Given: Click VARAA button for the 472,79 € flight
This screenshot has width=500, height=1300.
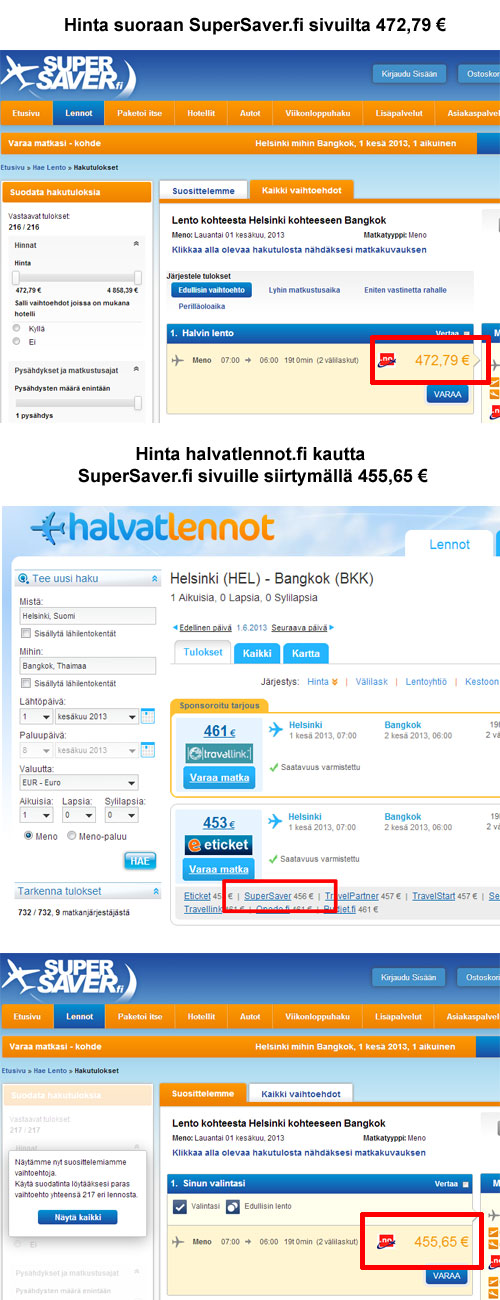Looking at the screenshot, I should (x=446, y=394).
